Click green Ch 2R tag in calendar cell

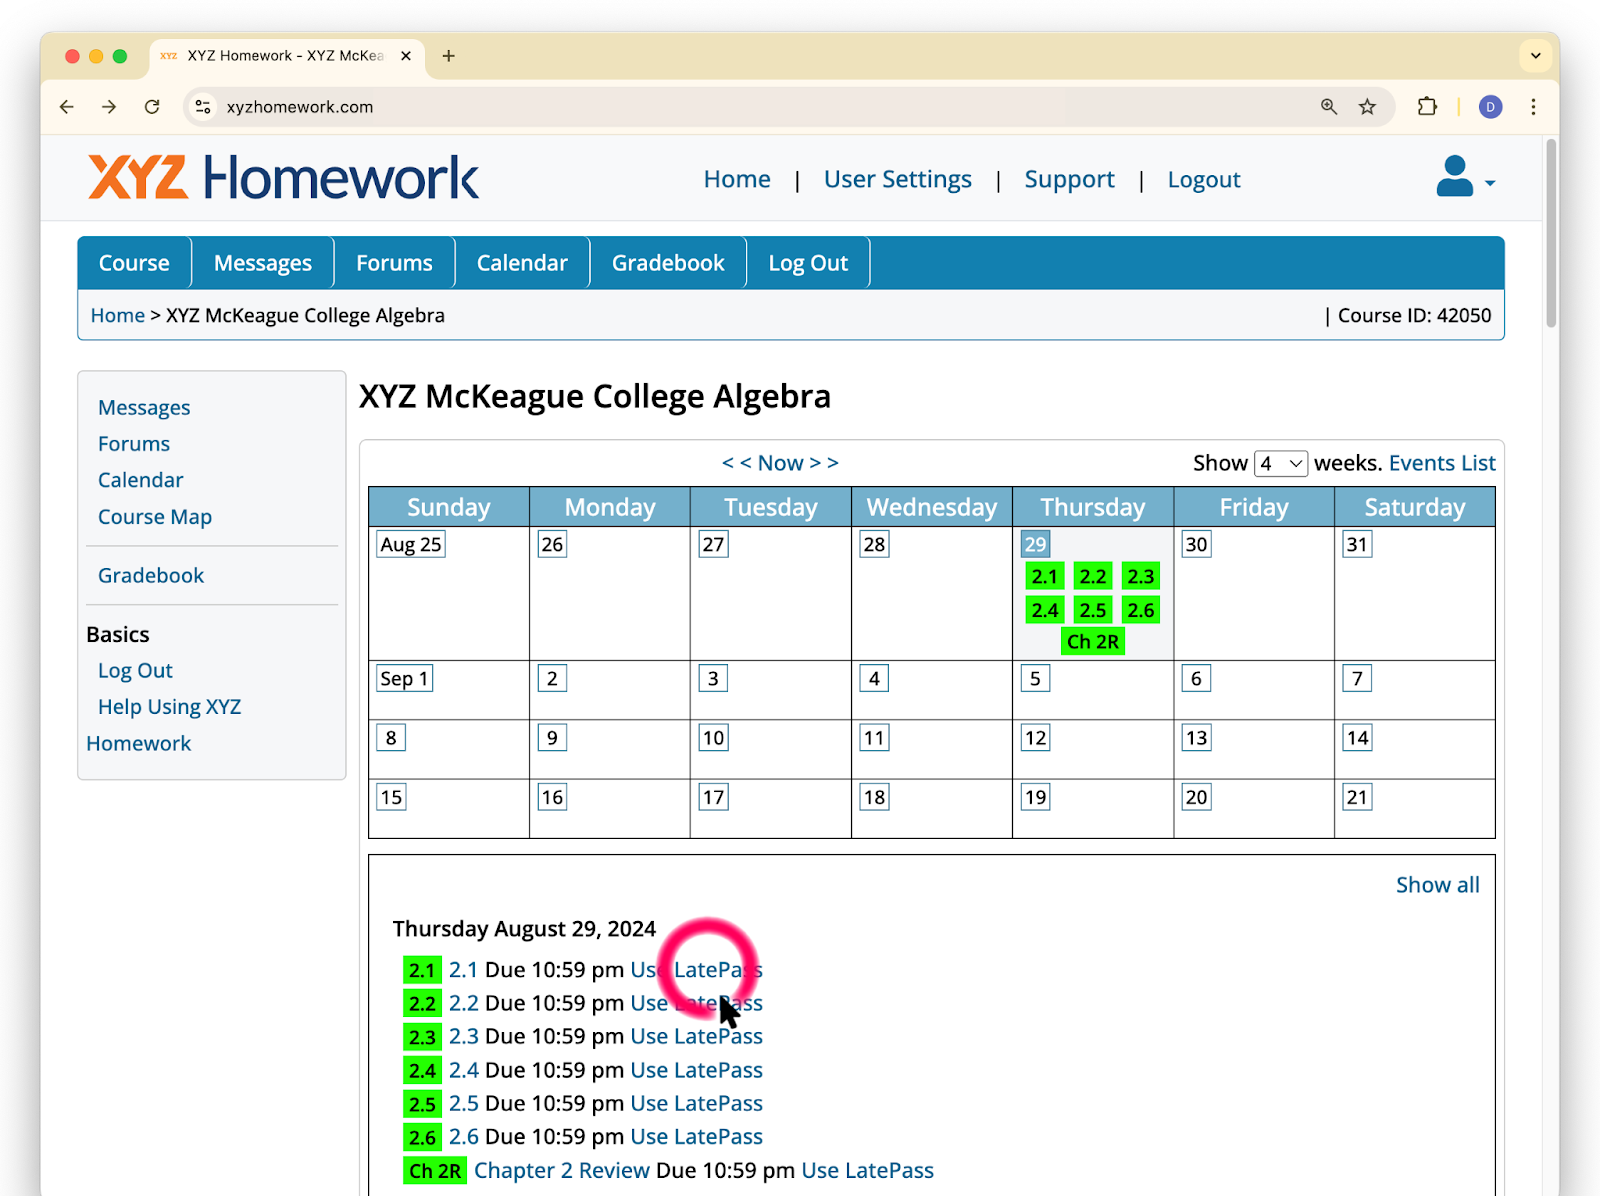coord(1093,642)
